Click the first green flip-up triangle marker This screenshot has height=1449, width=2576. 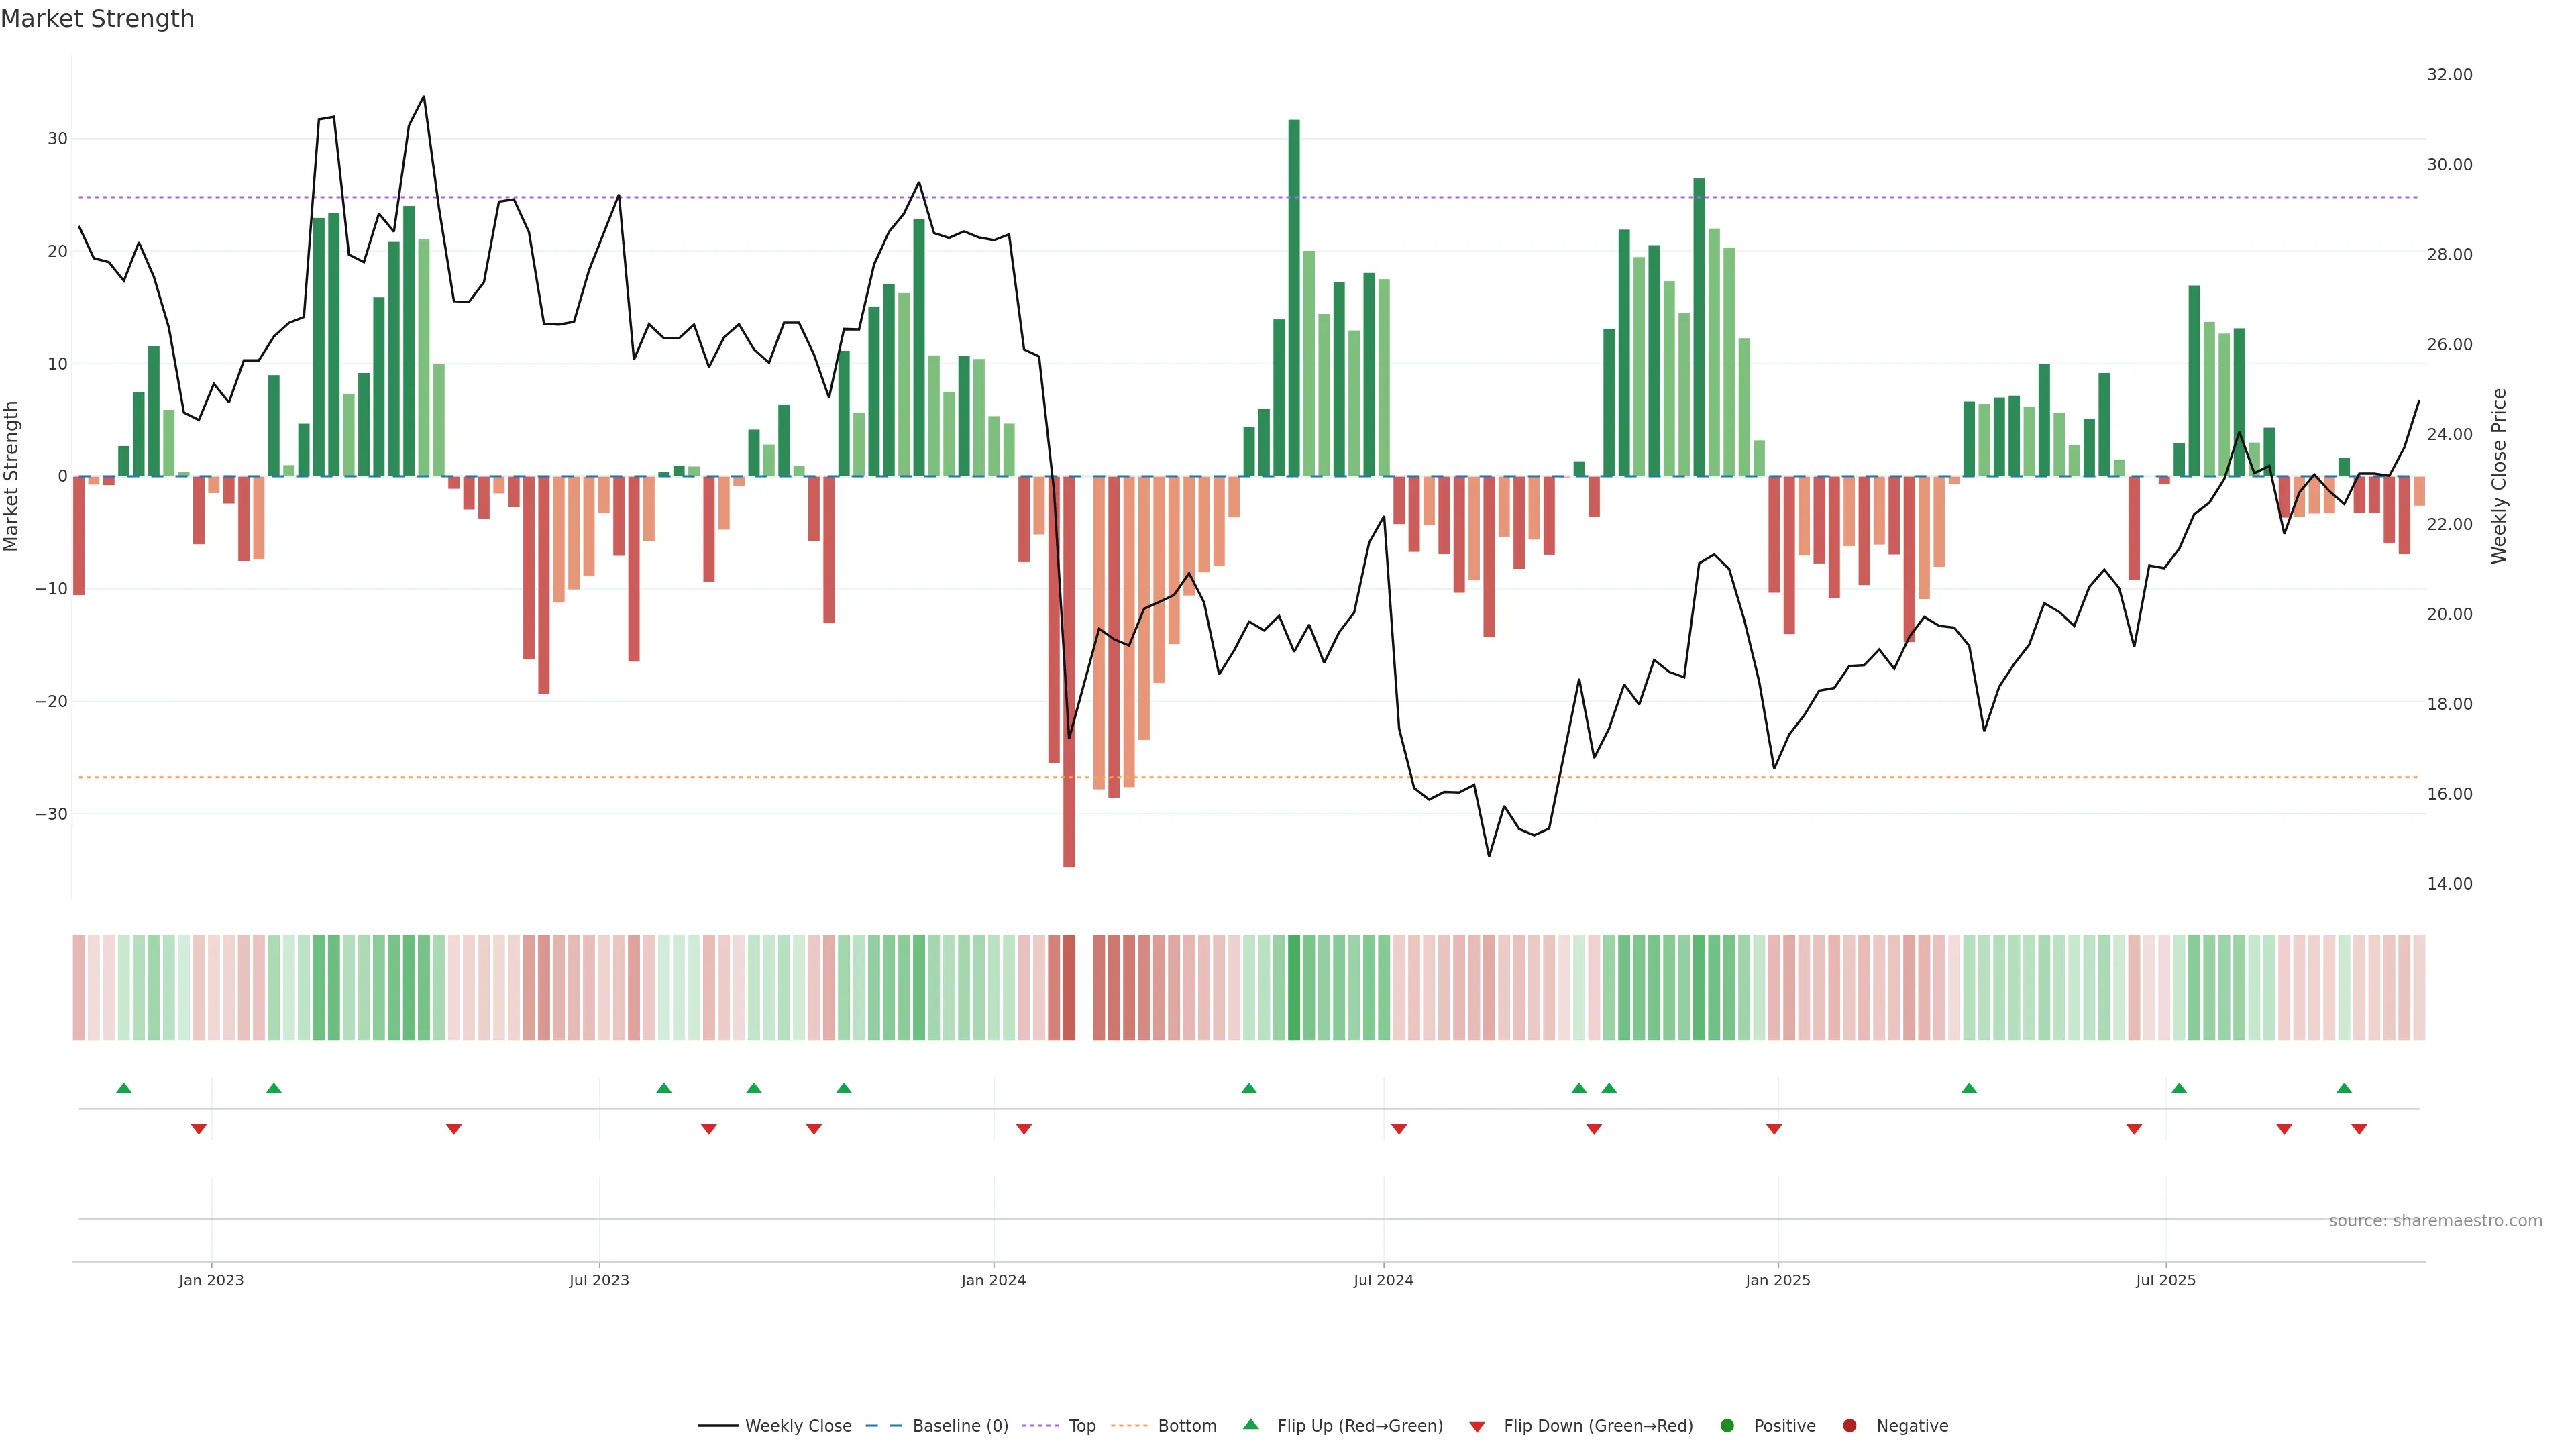[124, 1088]
